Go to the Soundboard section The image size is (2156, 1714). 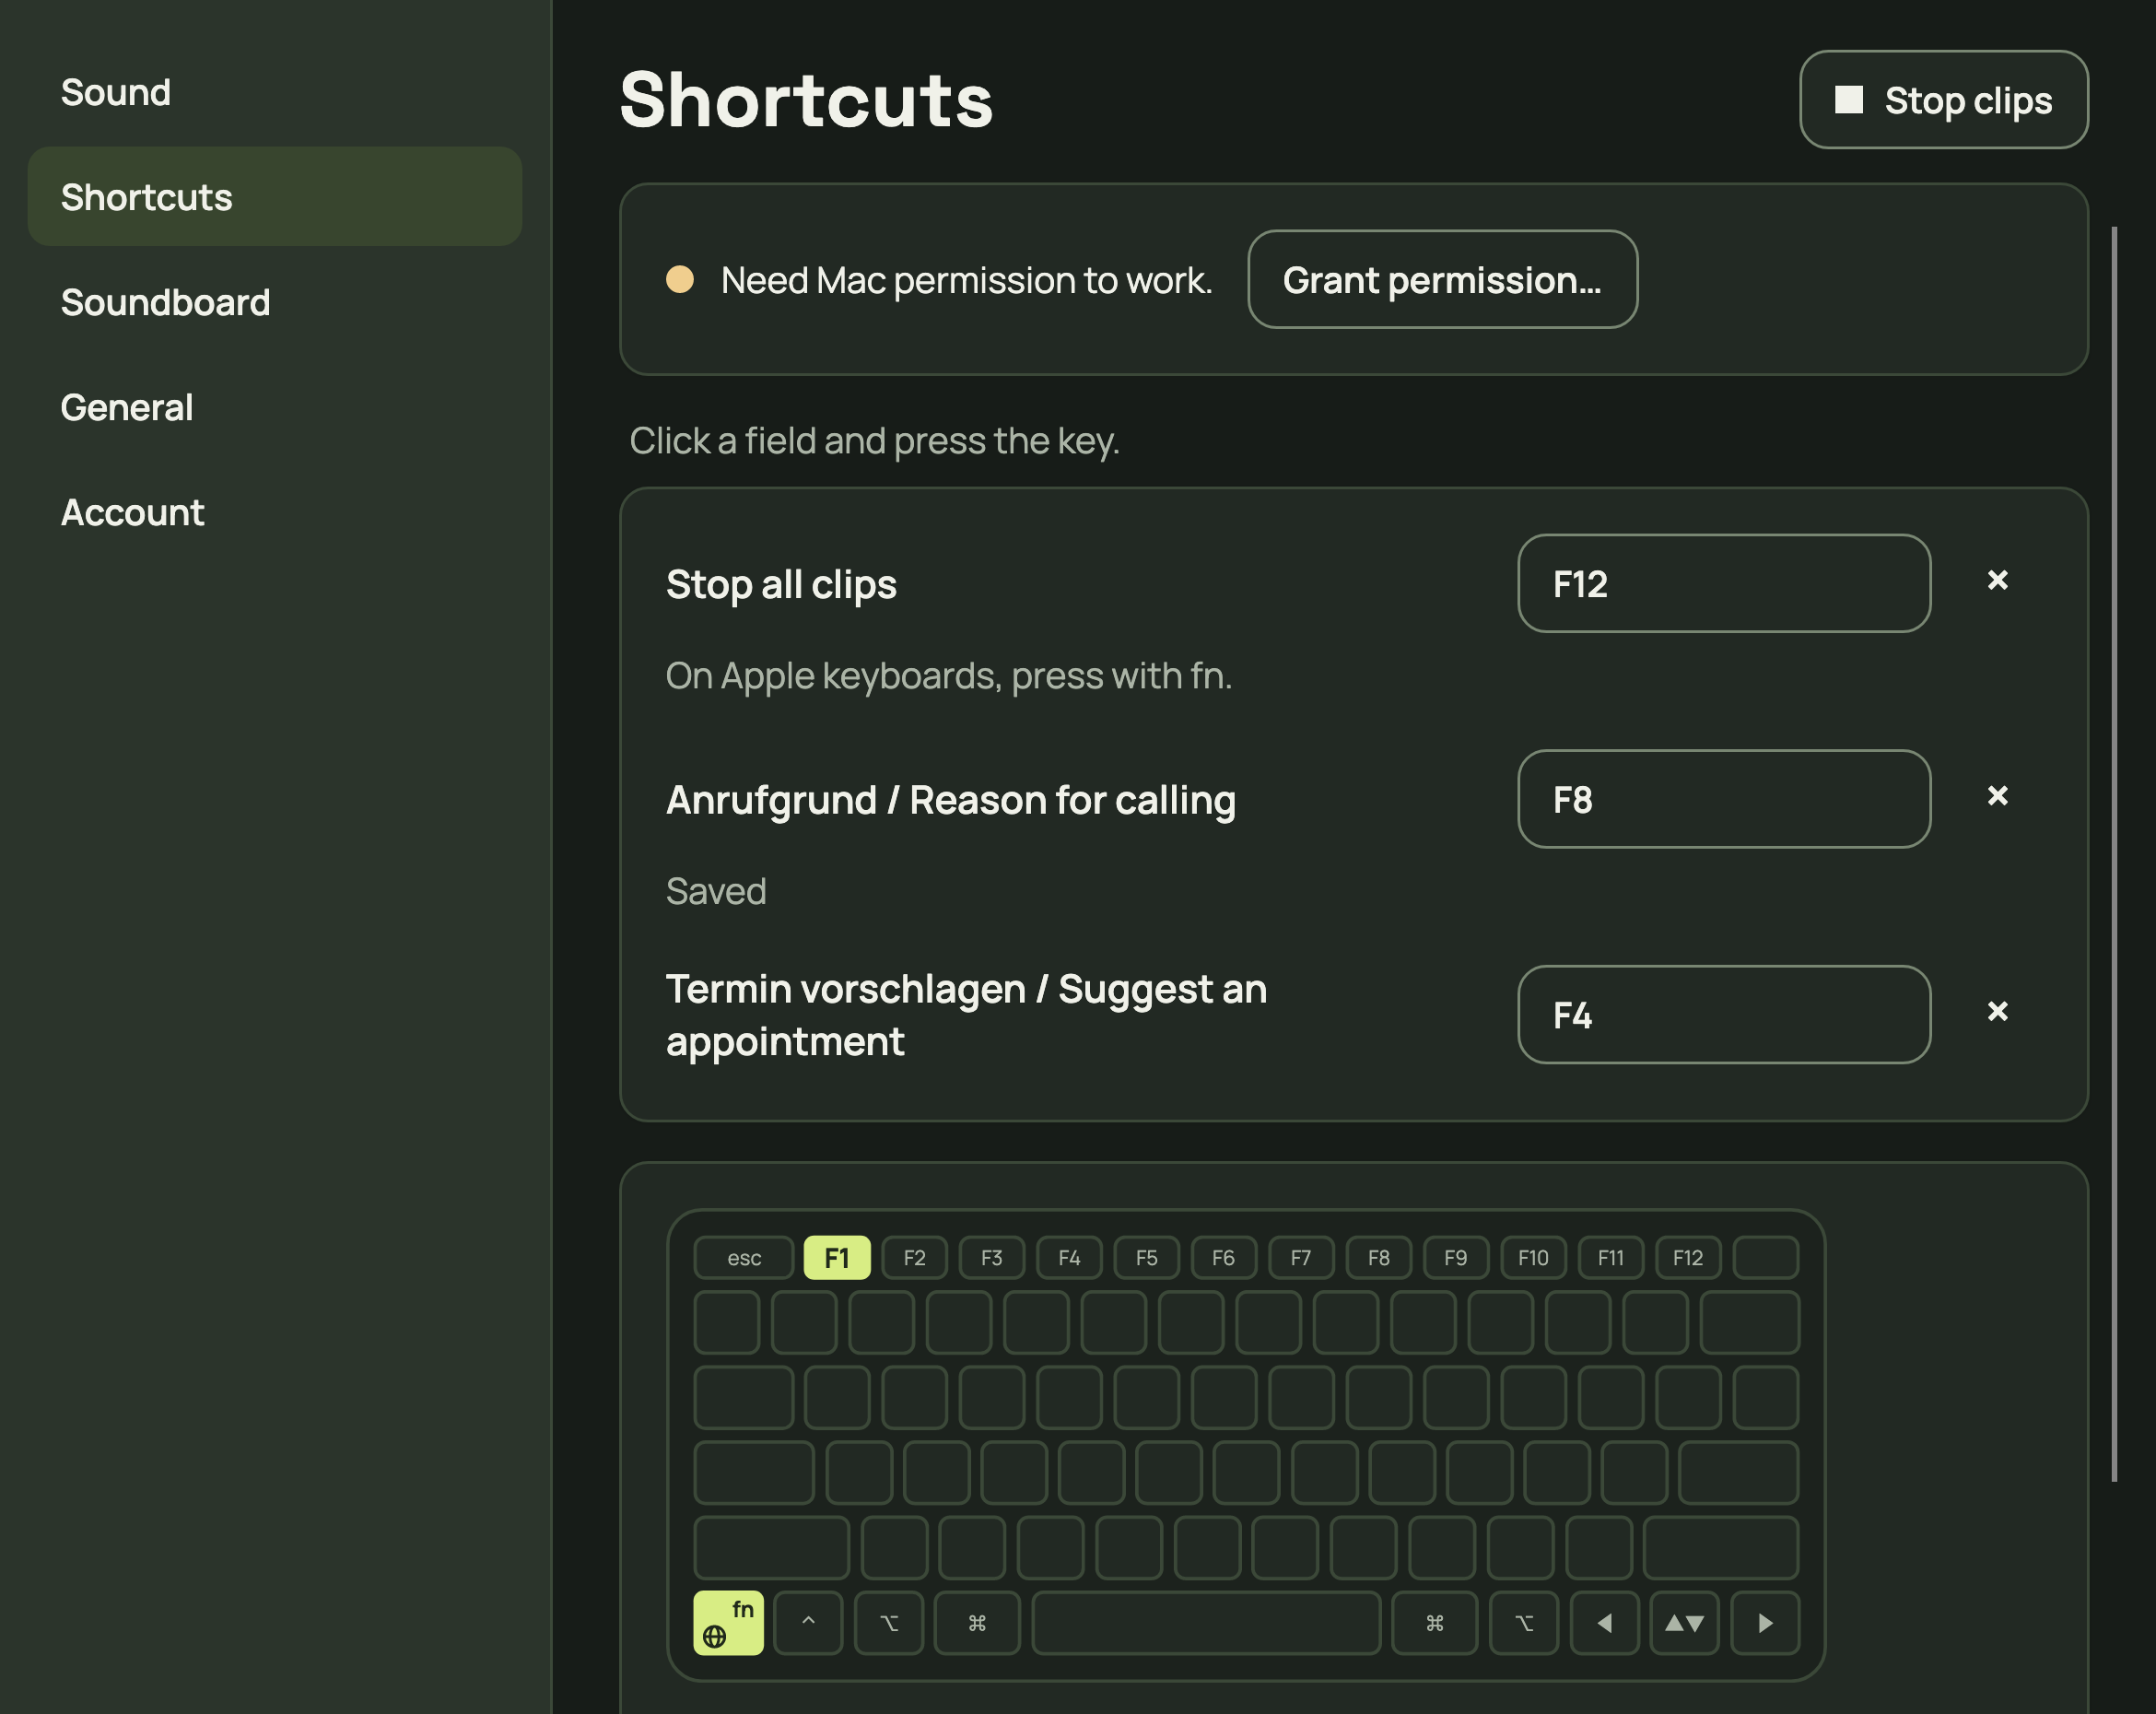click(x=275, y=302)
